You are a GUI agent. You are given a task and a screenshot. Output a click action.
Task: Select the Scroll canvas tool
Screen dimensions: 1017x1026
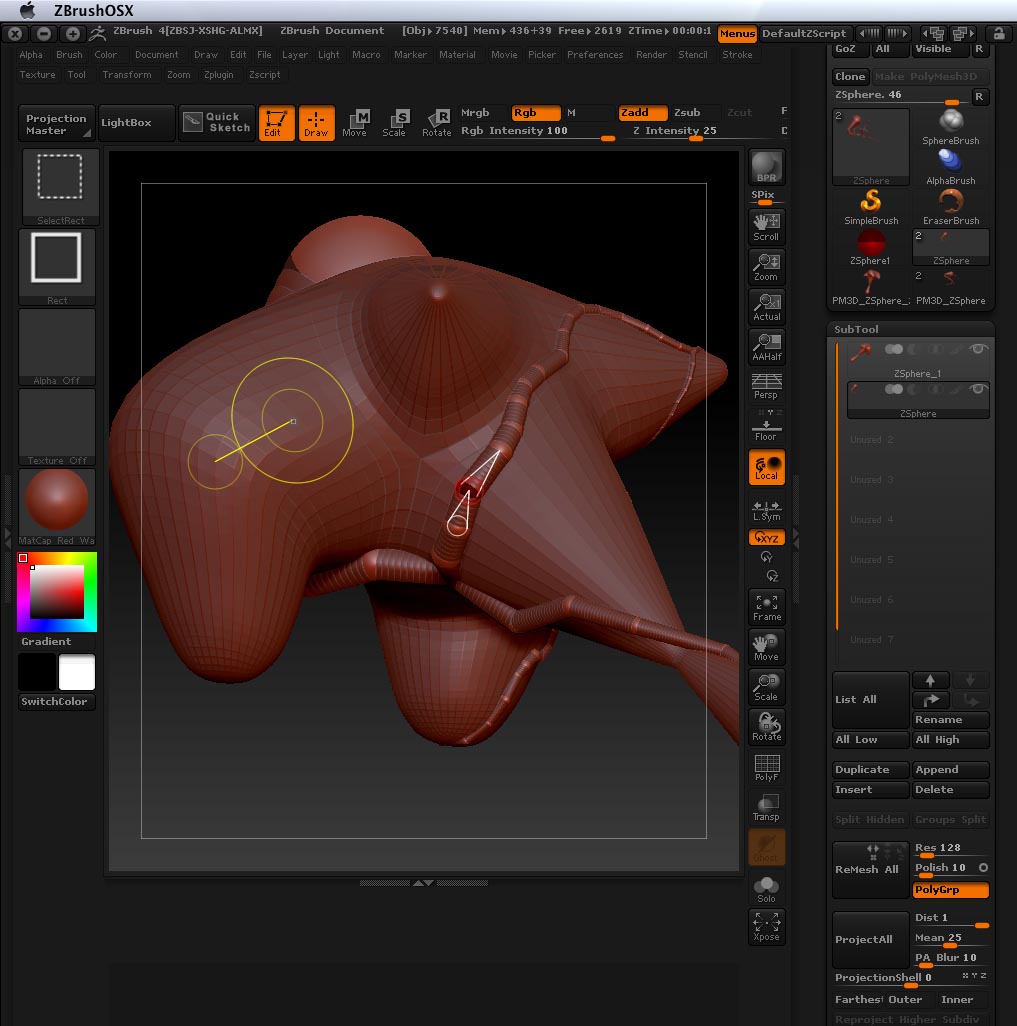(766, 227)
